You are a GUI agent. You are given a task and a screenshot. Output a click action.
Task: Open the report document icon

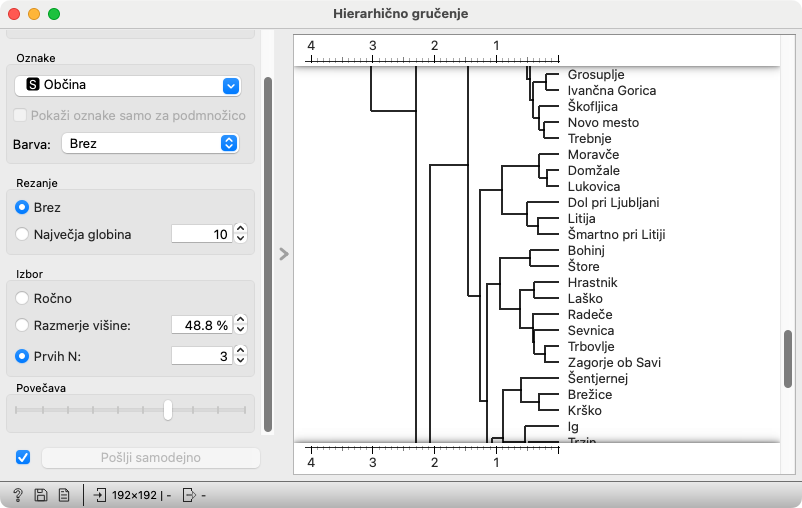click(x=63, y=494)
